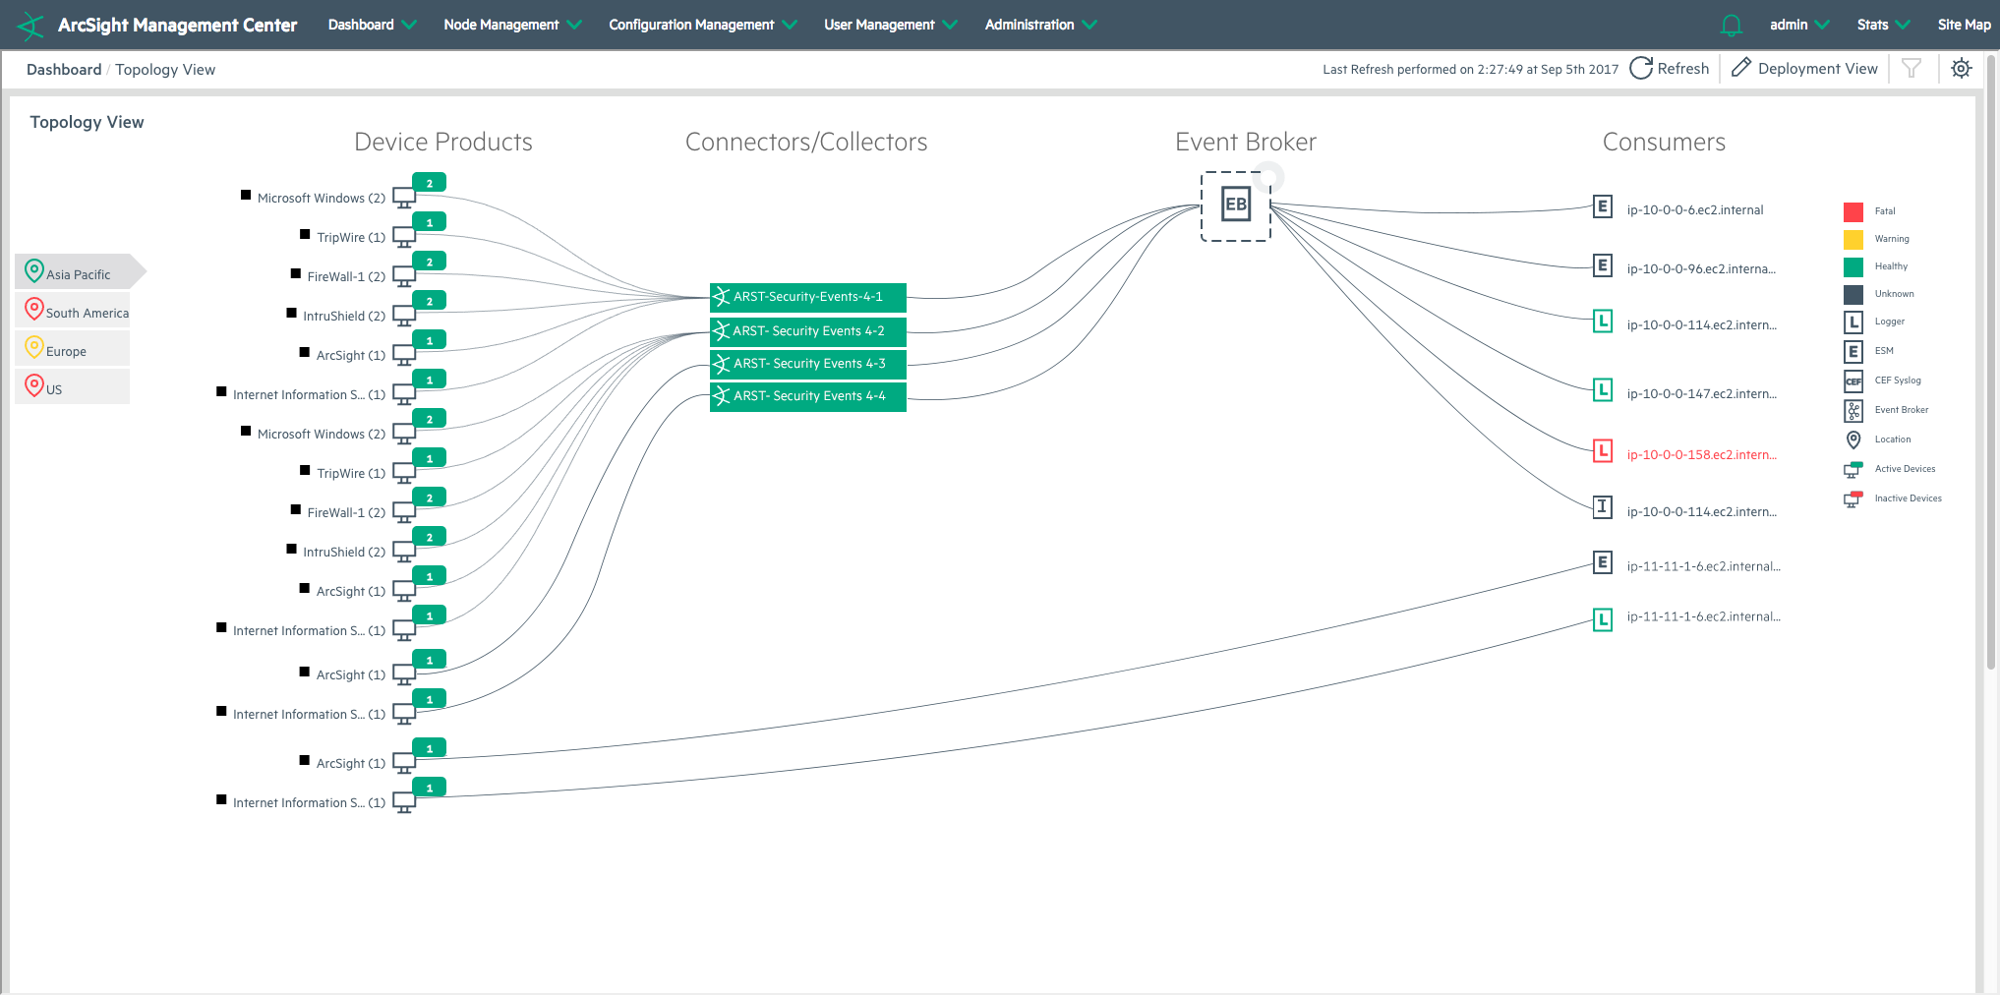Image resolution: width=2000 pixels, height=995 pixels.
Task: Click the Warning yellow legend swatch
Action: click(x=1853, y=240)
